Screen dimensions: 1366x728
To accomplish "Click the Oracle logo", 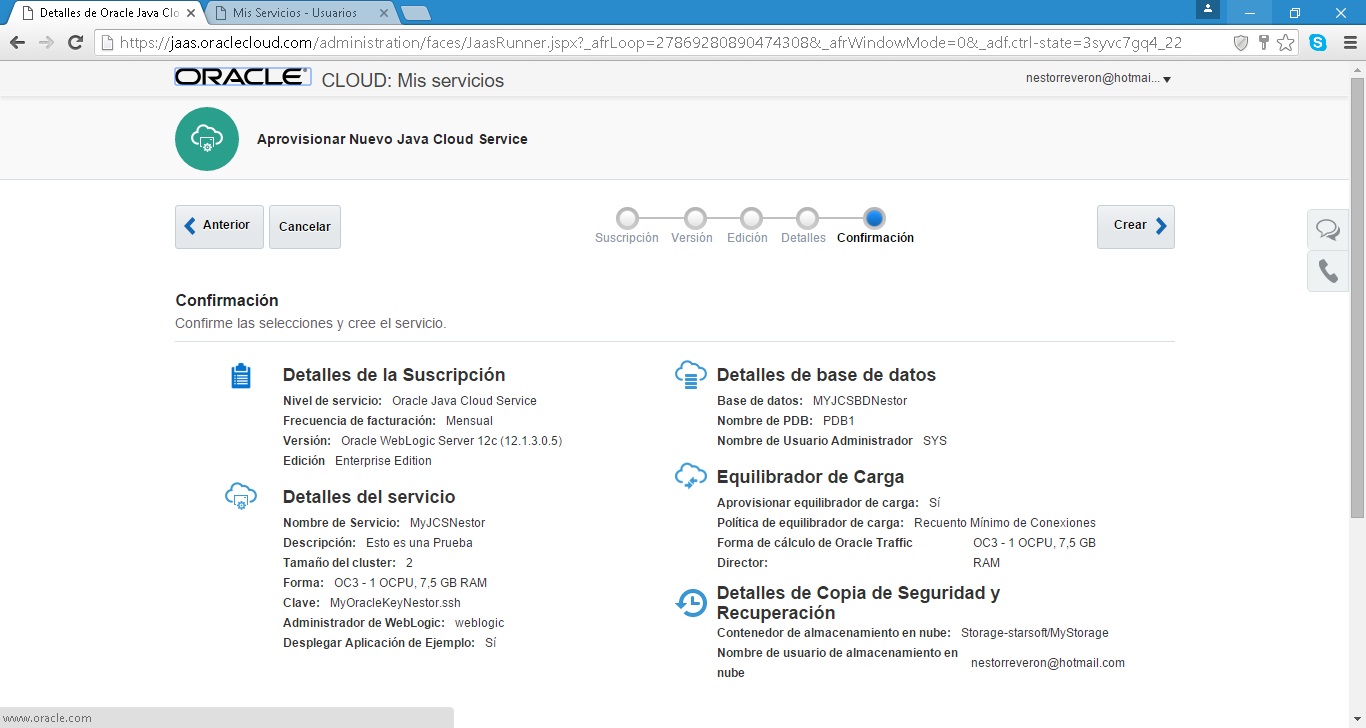I will 242,78.
